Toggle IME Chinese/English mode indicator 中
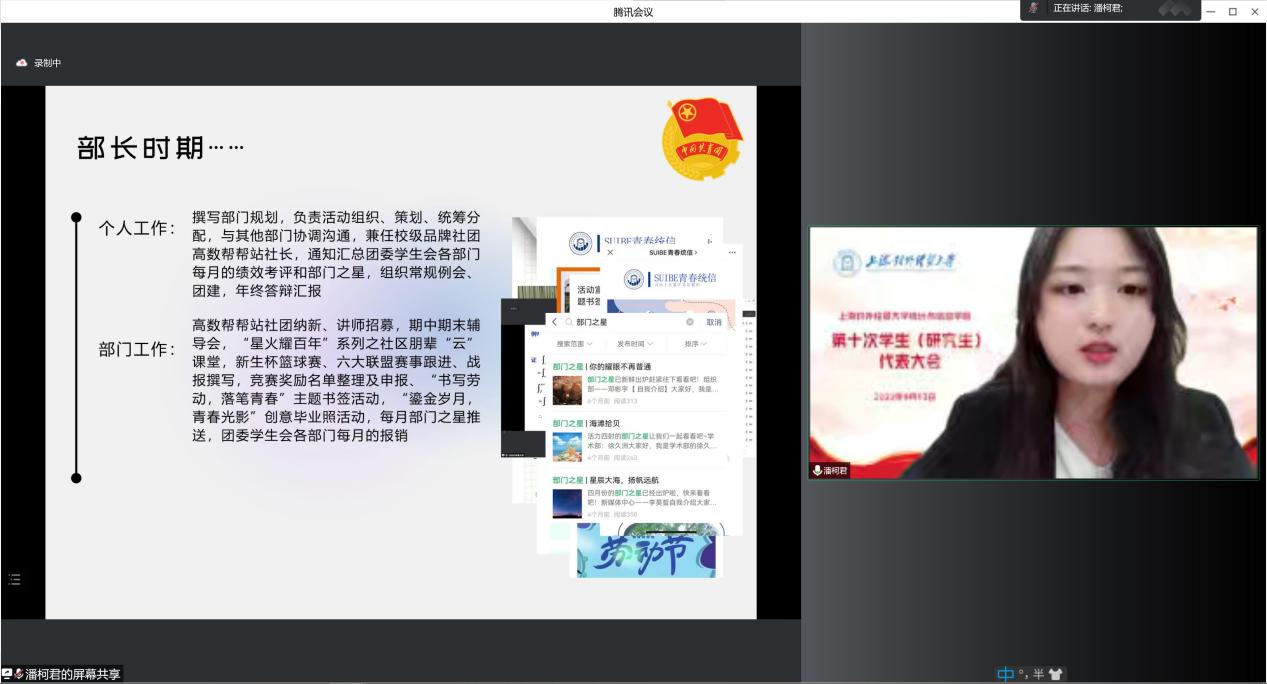The image size is (1267, 684). (1005, 674)
